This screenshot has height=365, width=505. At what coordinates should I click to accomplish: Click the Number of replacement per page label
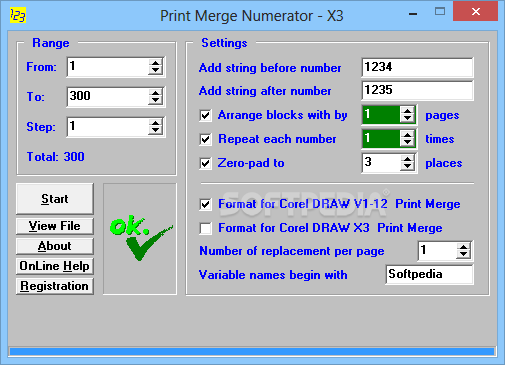[x=292, y=251]
